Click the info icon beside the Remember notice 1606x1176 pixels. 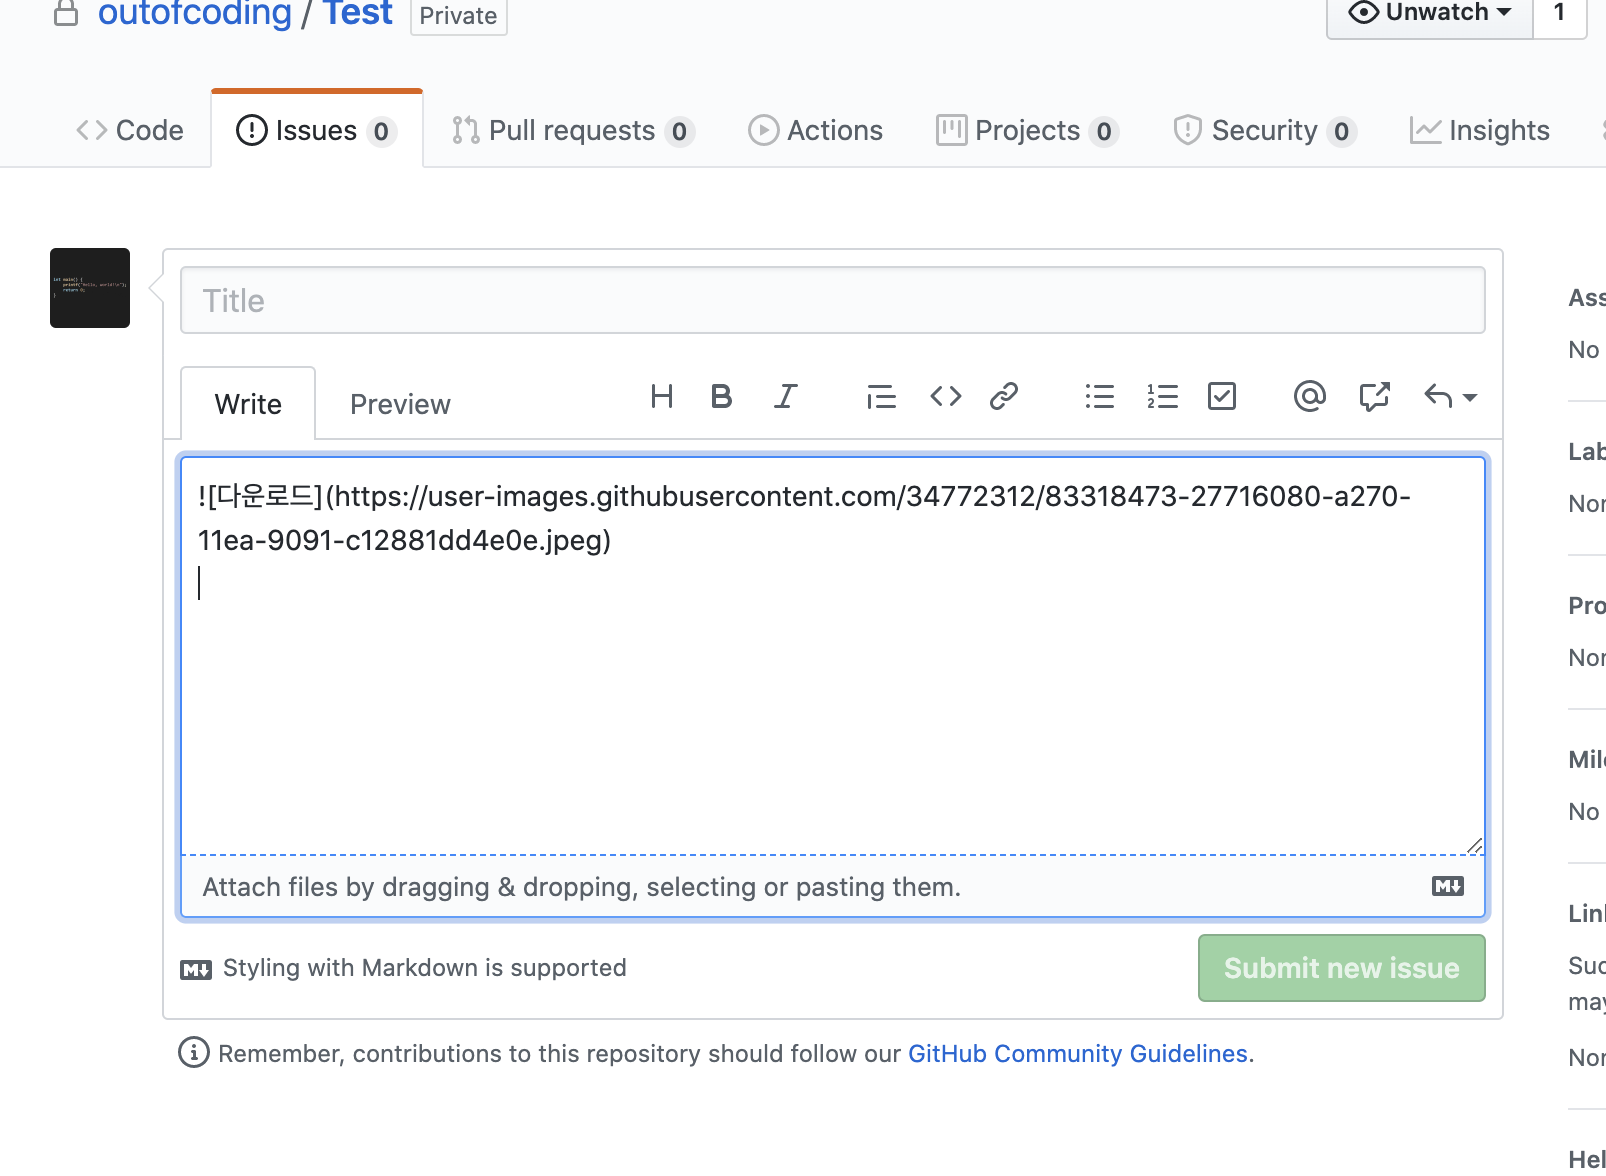coord(194,1052)
